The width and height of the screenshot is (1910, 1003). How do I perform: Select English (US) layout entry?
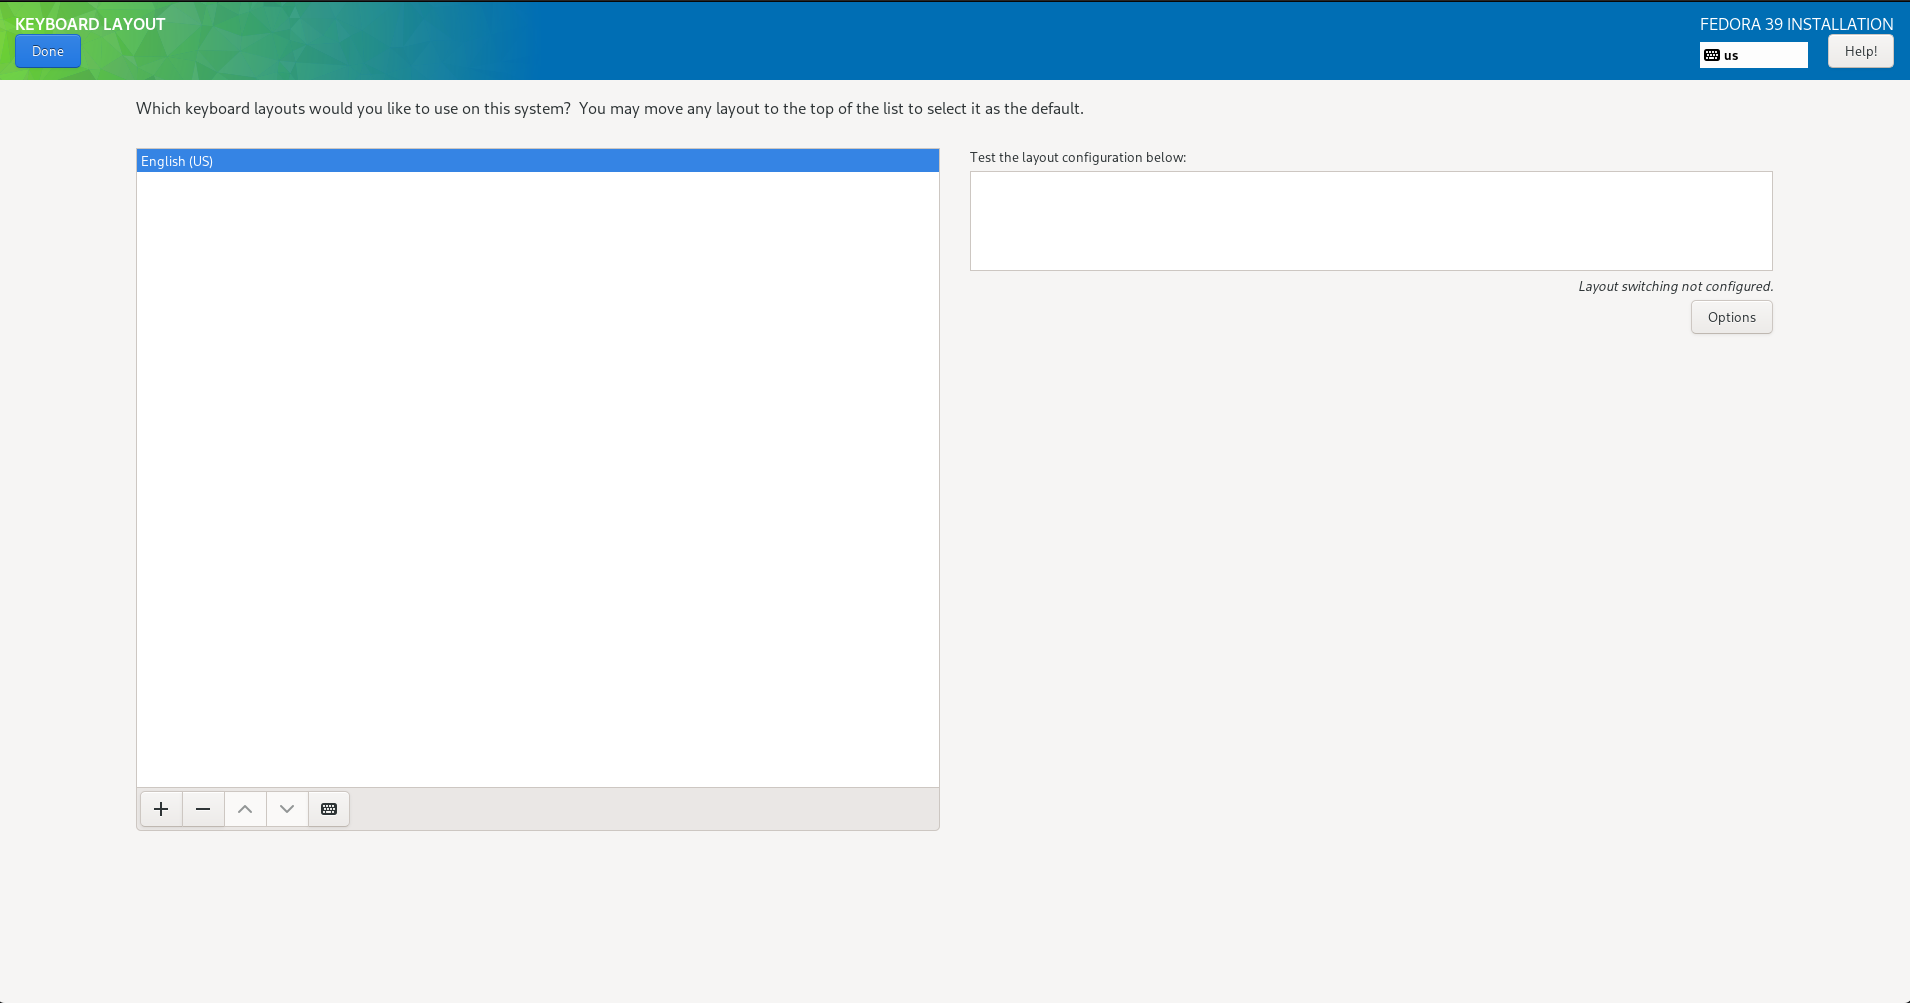pos(177,161)
